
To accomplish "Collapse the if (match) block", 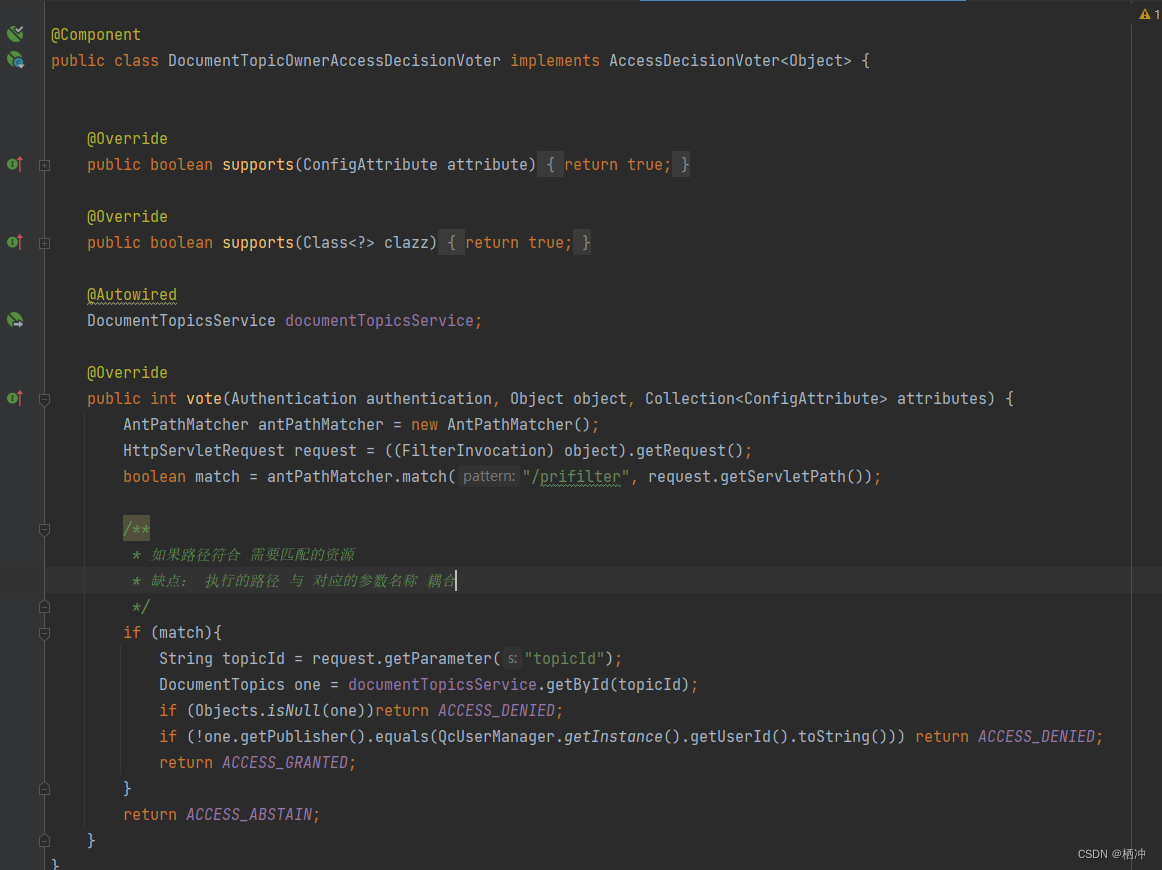I will point(44,634).
